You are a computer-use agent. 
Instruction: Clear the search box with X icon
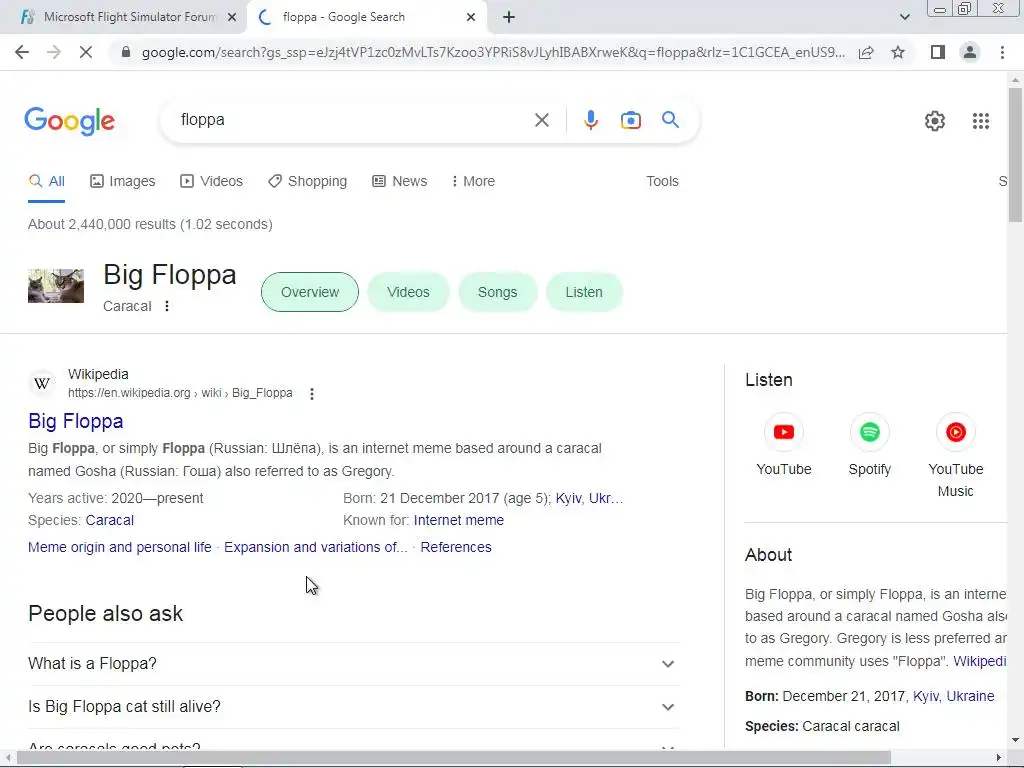(541, 120)
